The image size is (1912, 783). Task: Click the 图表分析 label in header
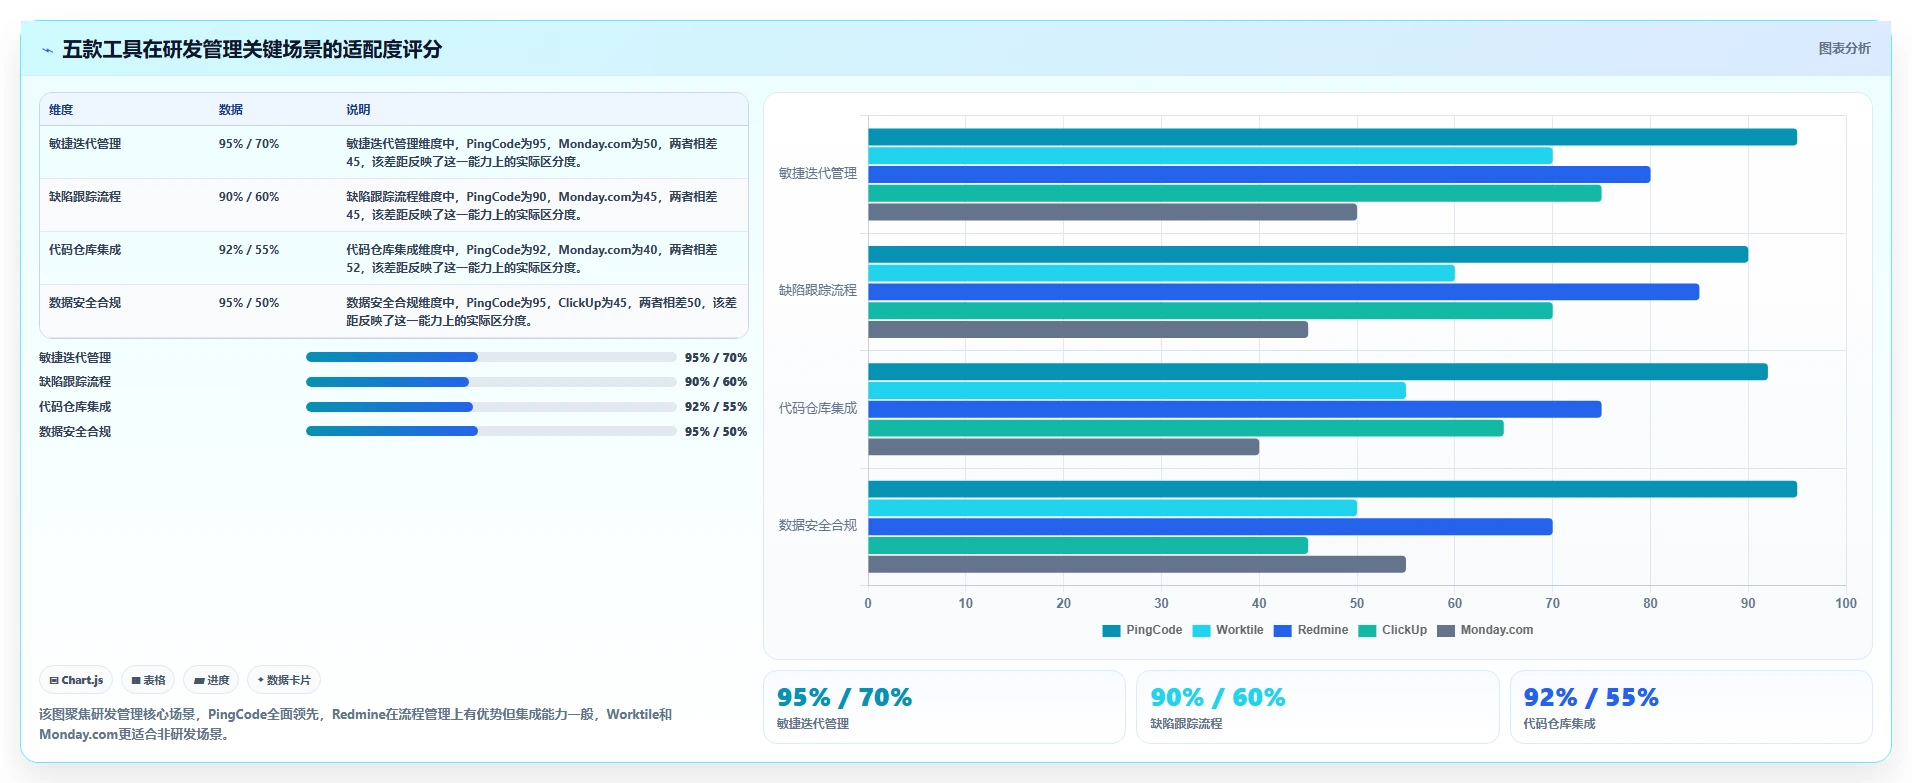click(x=1844, y=48)
